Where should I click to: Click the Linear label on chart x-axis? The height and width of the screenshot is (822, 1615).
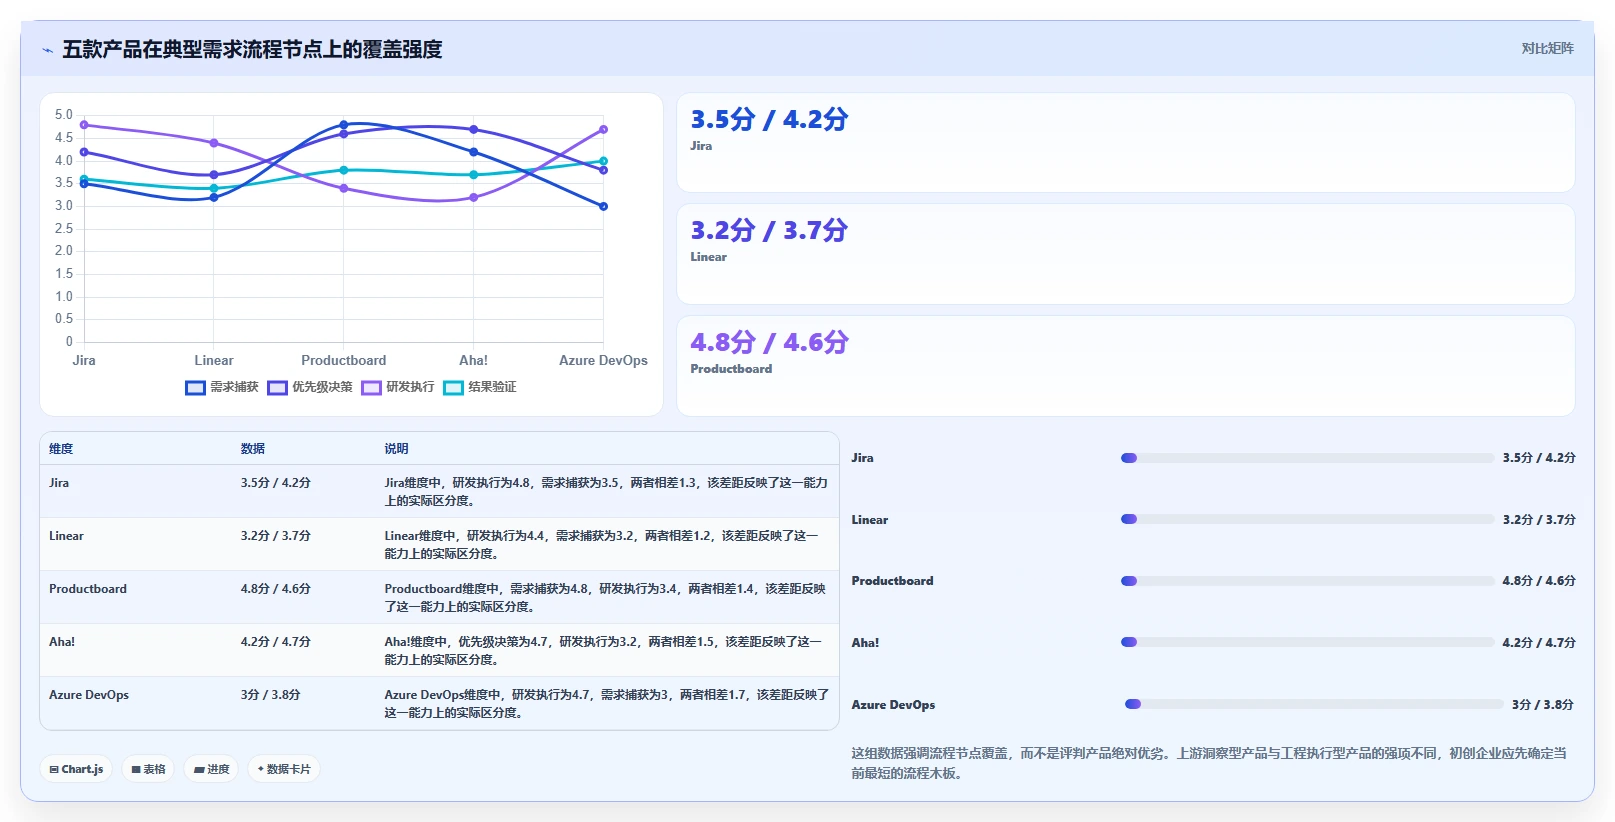click(214, 361)
